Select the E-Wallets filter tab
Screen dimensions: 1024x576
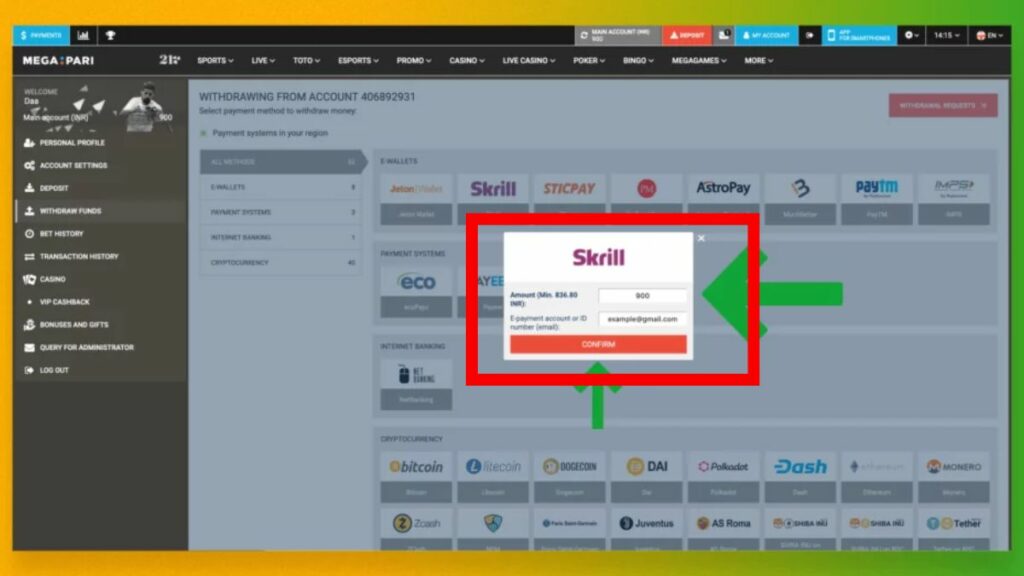[x=281, y=187]
